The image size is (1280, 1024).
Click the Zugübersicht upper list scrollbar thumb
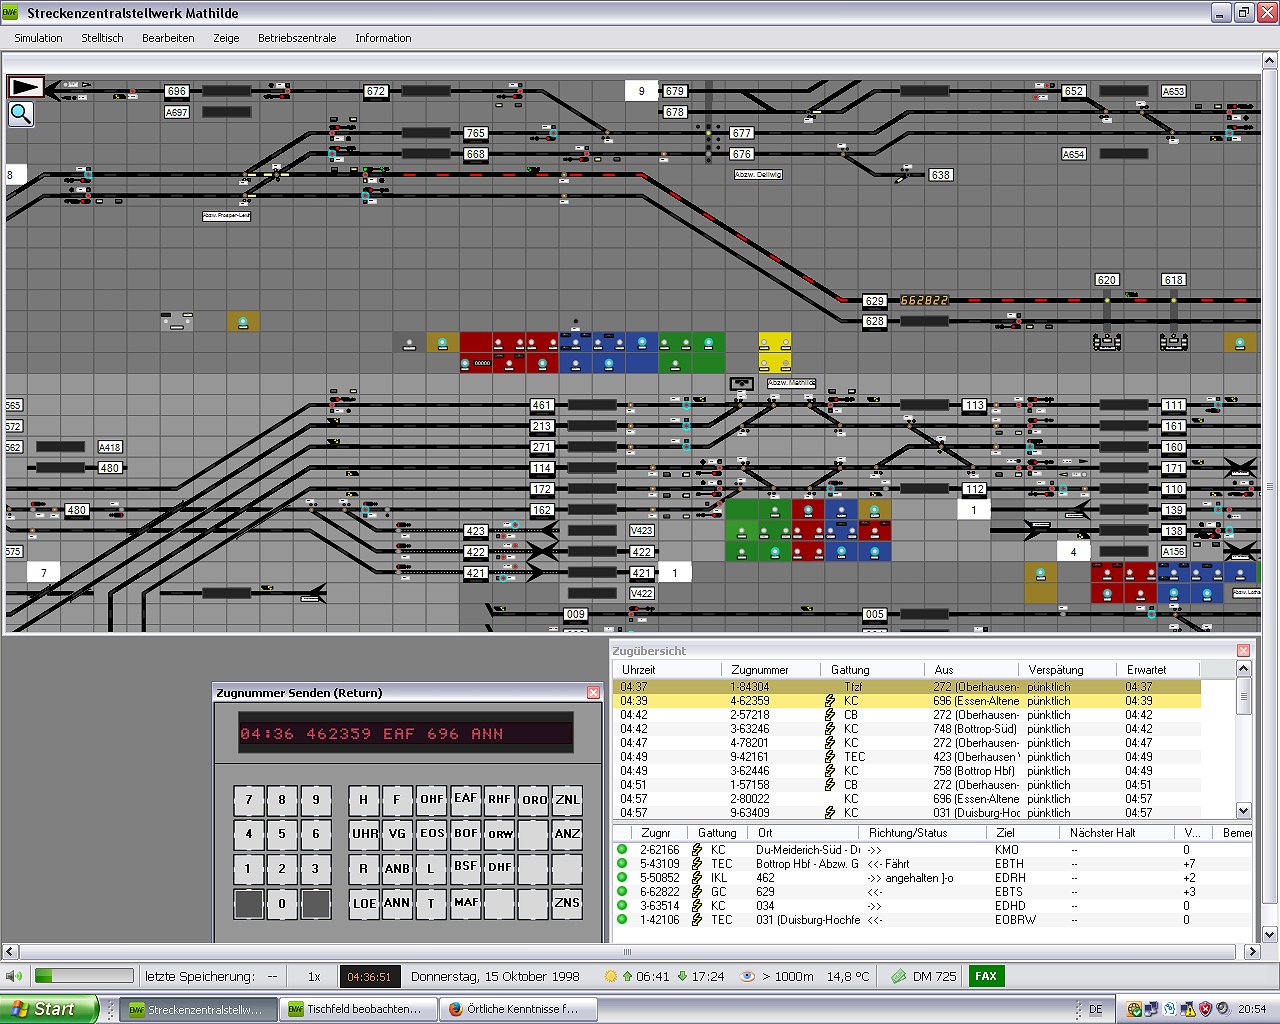coord(1244,696)
